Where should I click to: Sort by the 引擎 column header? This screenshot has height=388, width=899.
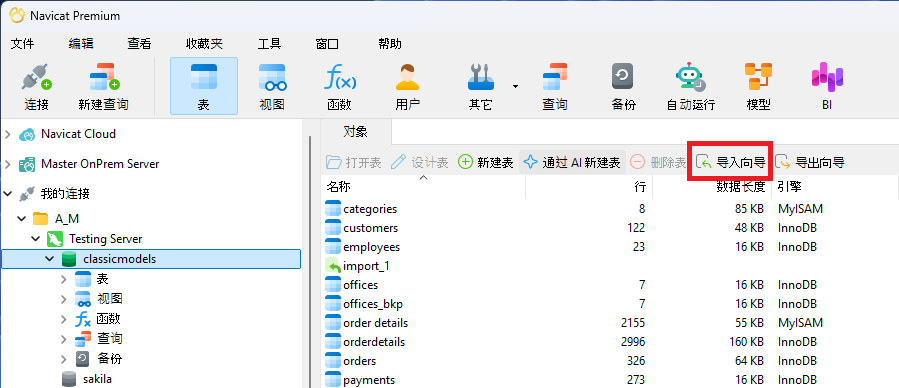tap(835, 187)
